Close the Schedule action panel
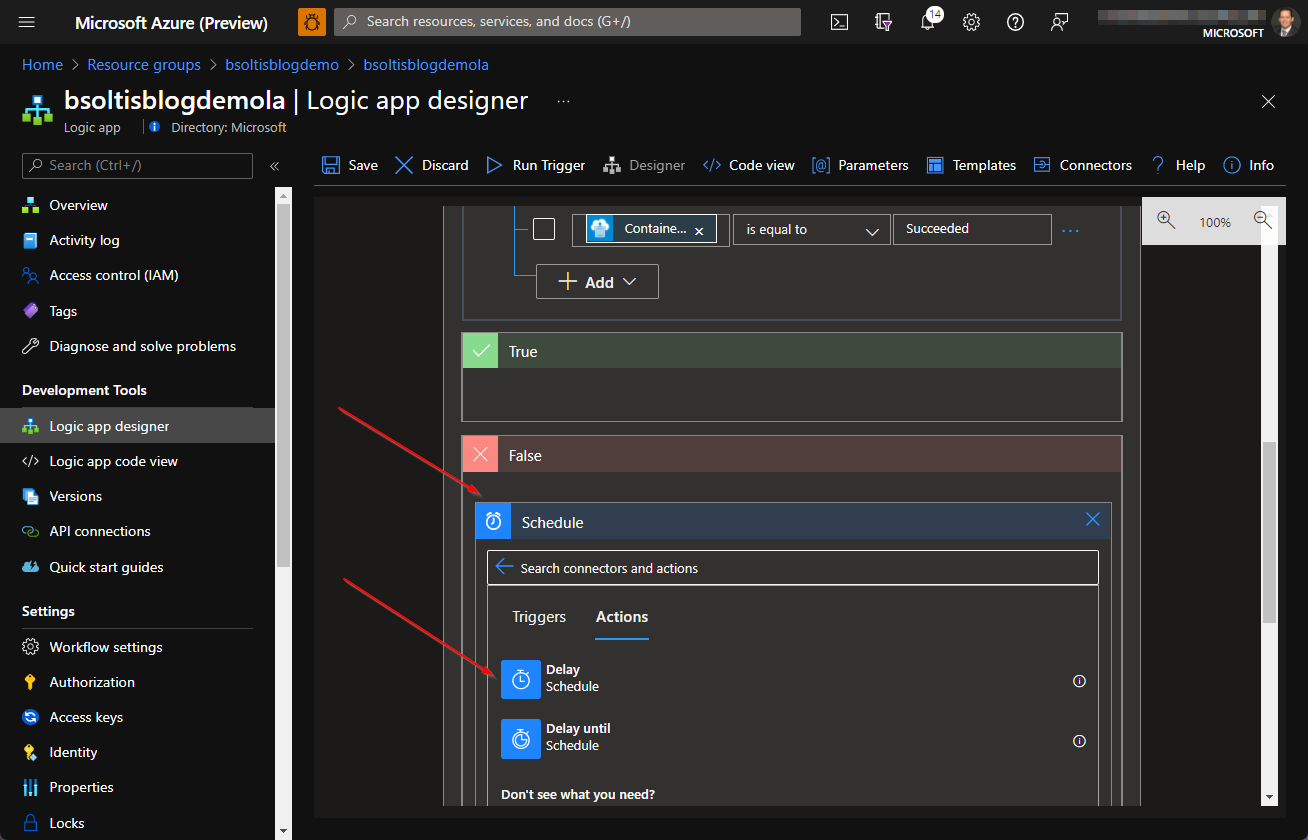Screen dimensions: 1308x840 tap(1092, 519)
